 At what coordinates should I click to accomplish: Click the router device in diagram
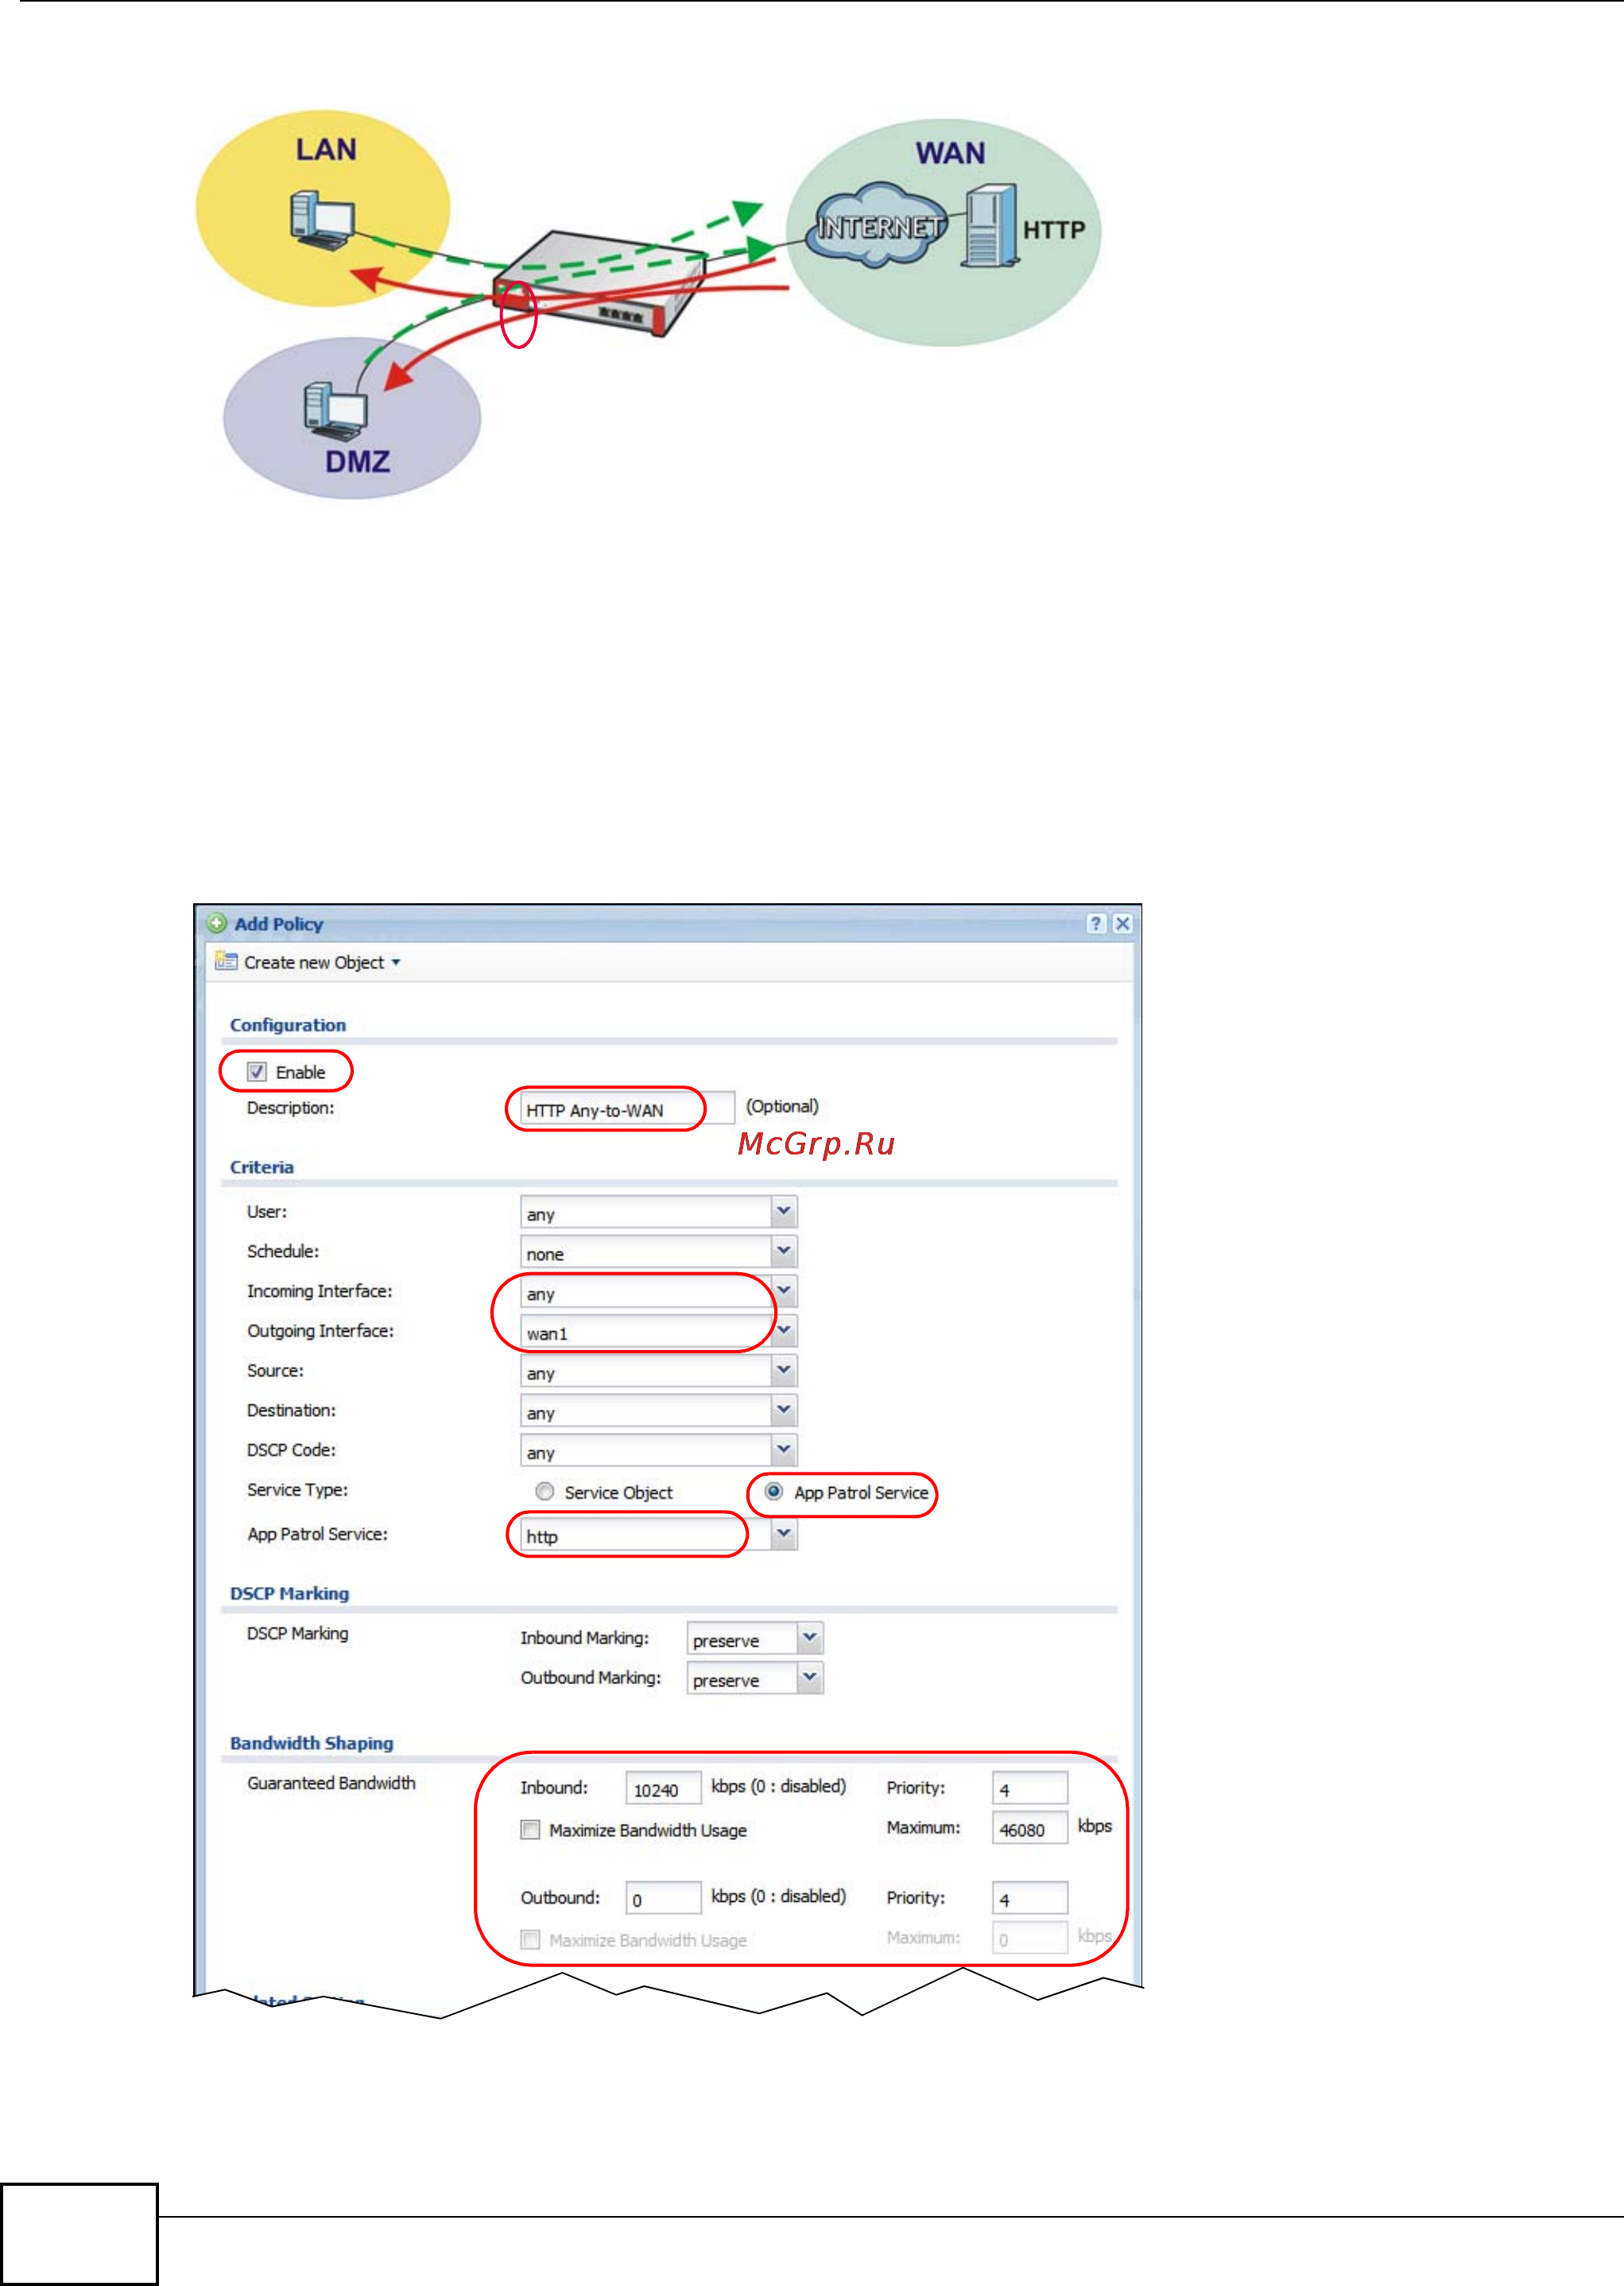click(x=600, y=284)
